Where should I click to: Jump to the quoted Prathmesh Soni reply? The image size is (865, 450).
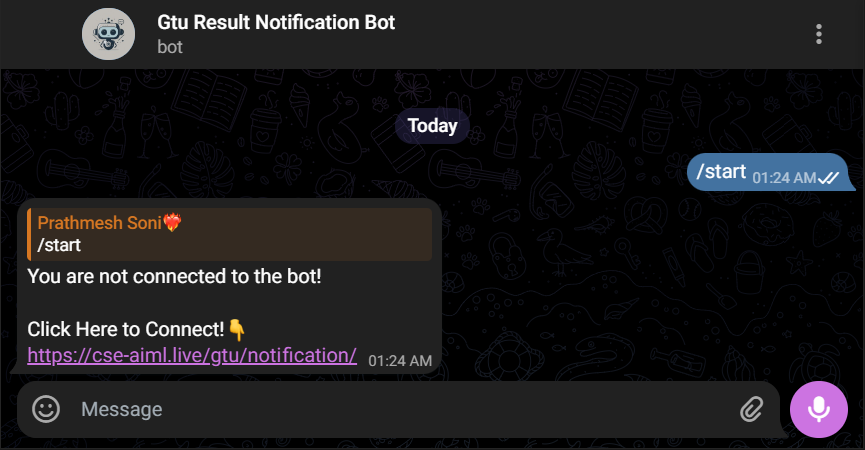click(x=230, y=234)
